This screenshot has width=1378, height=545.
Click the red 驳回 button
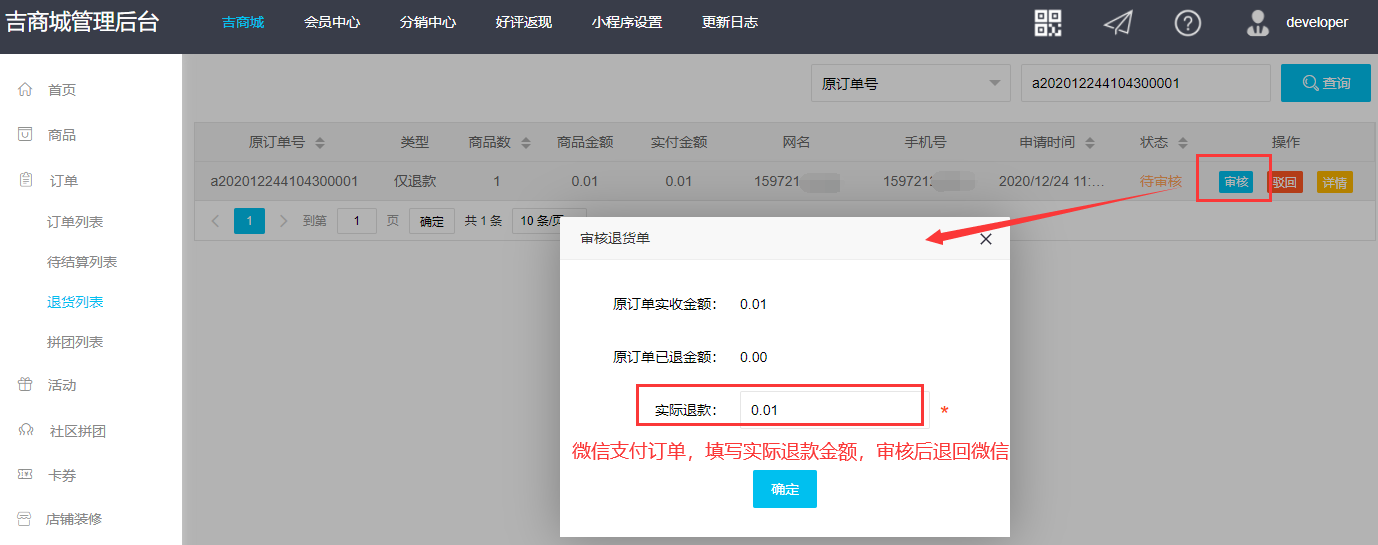1284,182
